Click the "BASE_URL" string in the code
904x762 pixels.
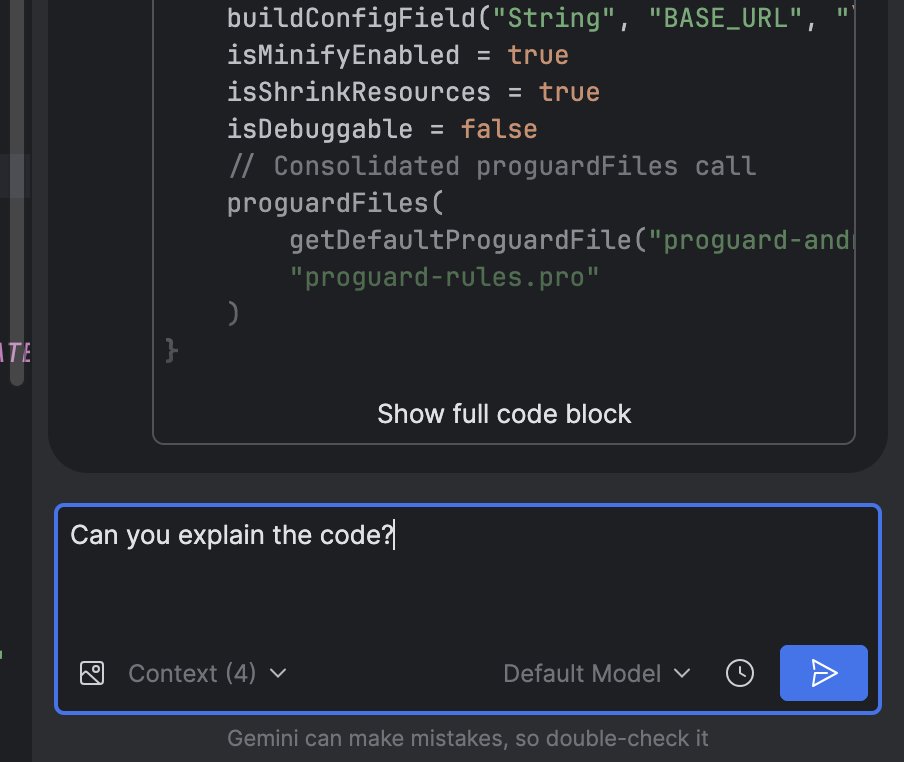[x=741, y=18]
